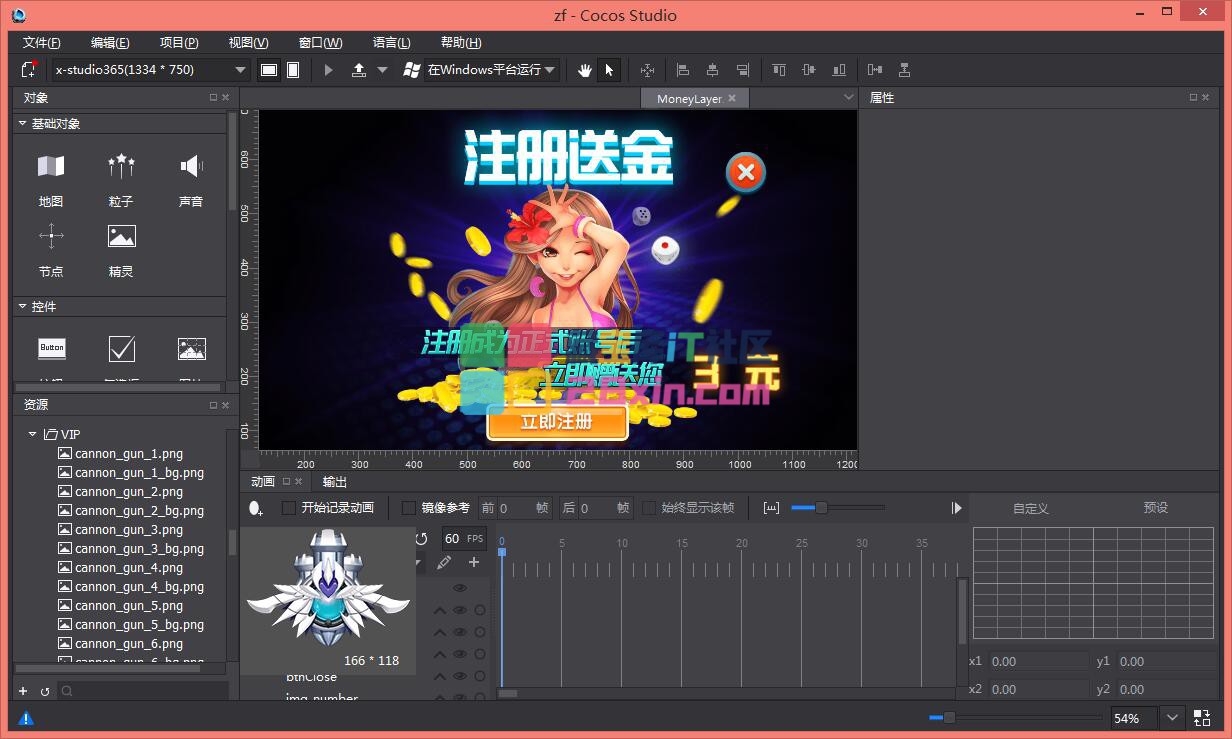Click the play preview button in the toolbar

[x=329, y=70]
